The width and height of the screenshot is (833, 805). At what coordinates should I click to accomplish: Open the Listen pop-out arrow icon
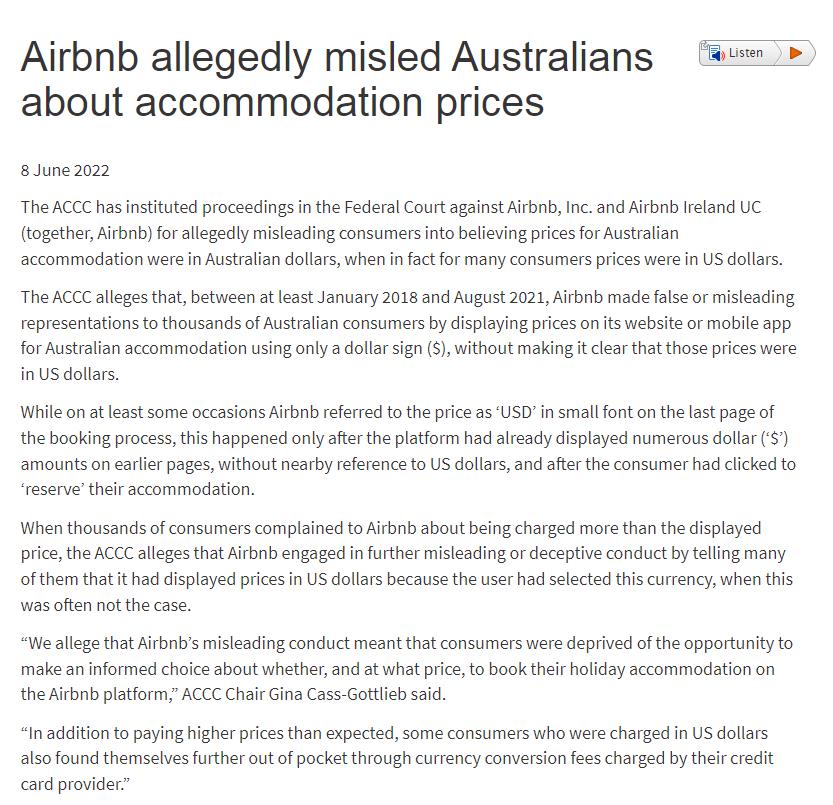click(x=704, y=45)
